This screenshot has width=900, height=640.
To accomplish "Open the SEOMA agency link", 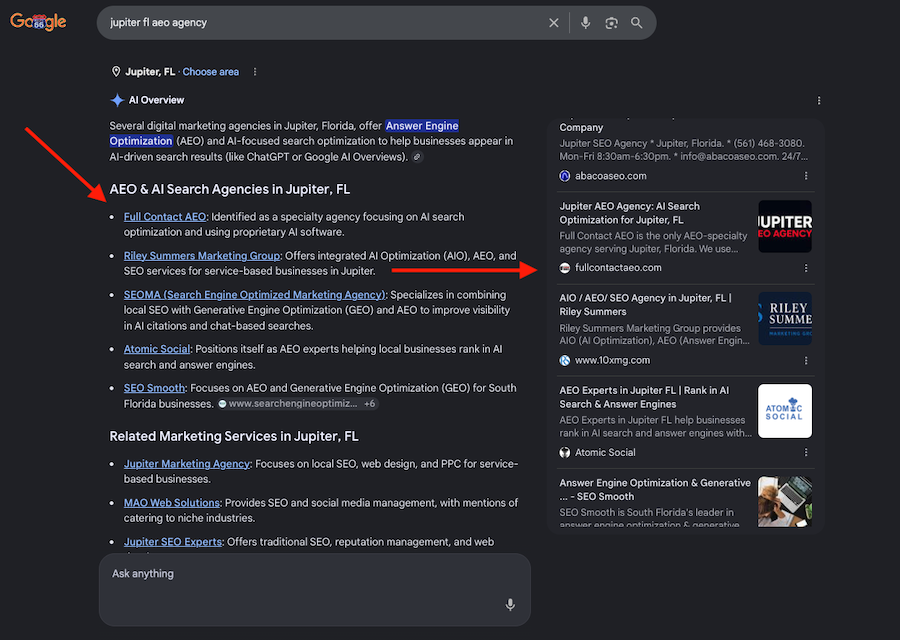I will [x=254, y=295].
